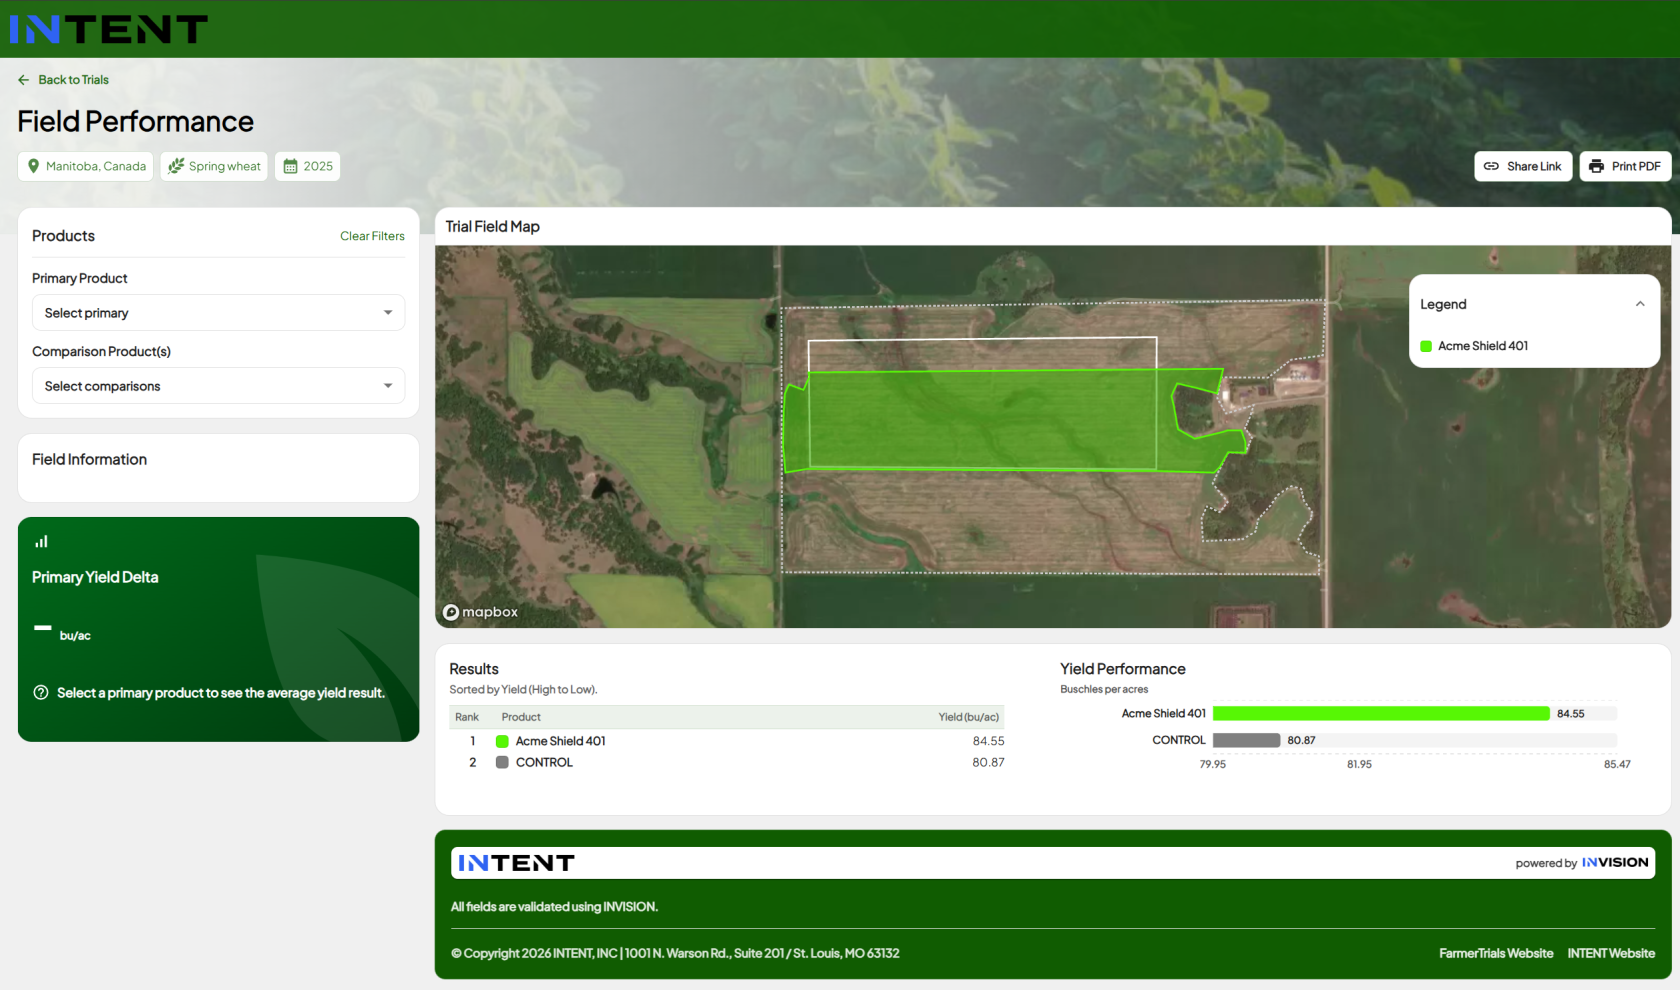
Task: Click yield value 80.87 in Results table
Action: click(989, 762)
